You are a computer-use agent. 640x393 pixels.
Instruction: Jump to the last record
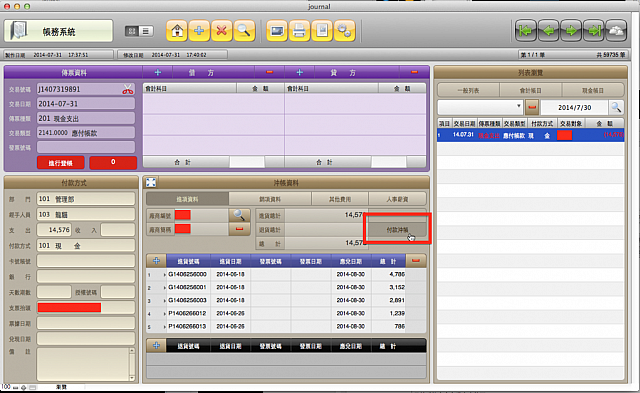[594, 31]
